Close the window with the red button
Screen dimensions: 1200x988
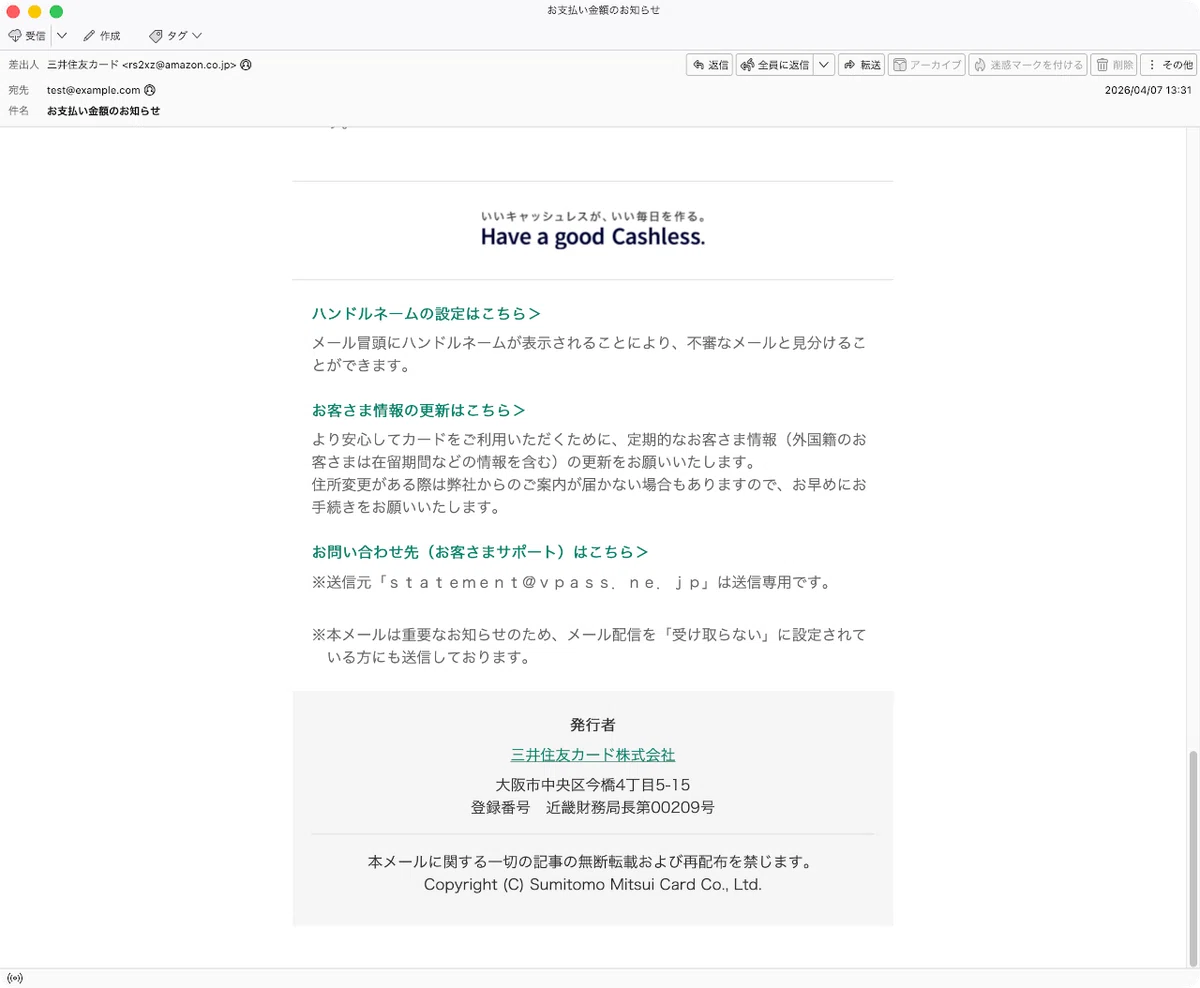pyautogui.click(x=13, y=11)
